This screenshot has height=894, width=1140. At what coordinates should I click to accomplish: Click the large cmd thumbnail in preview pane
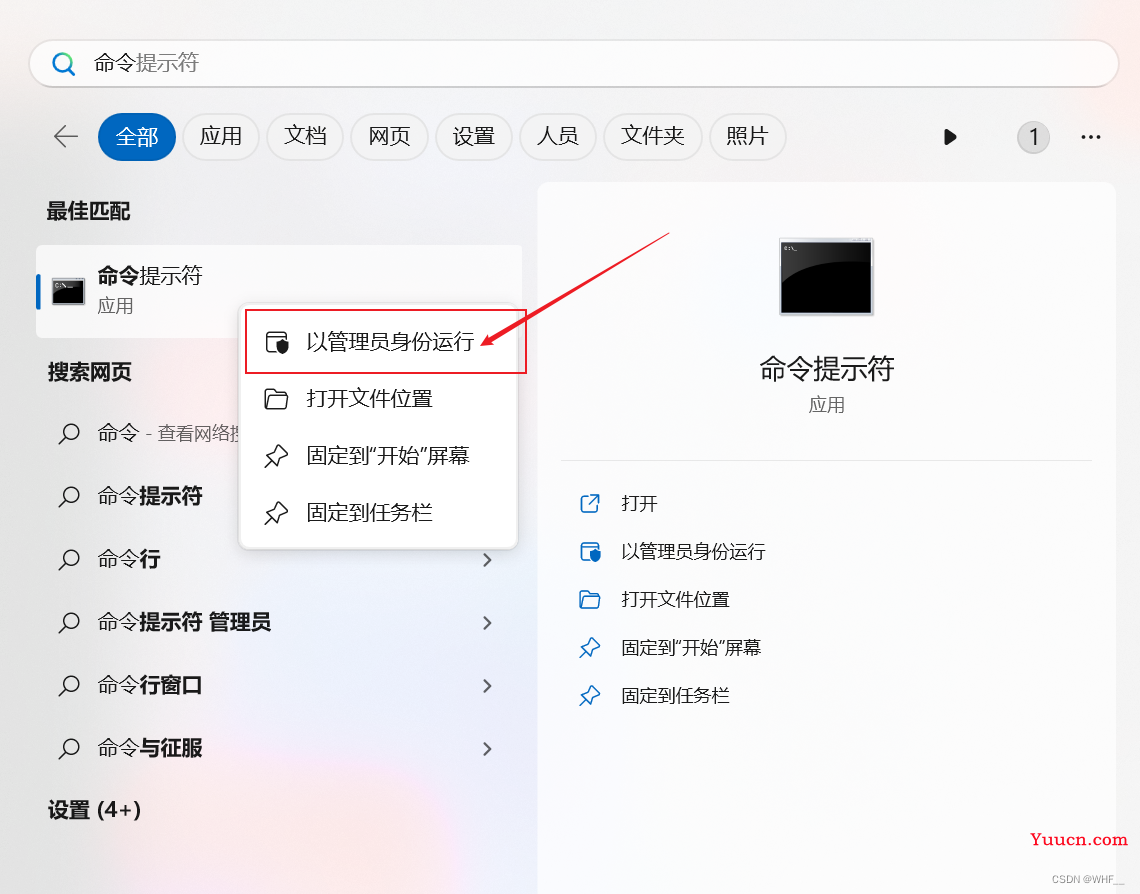point(826,276)
